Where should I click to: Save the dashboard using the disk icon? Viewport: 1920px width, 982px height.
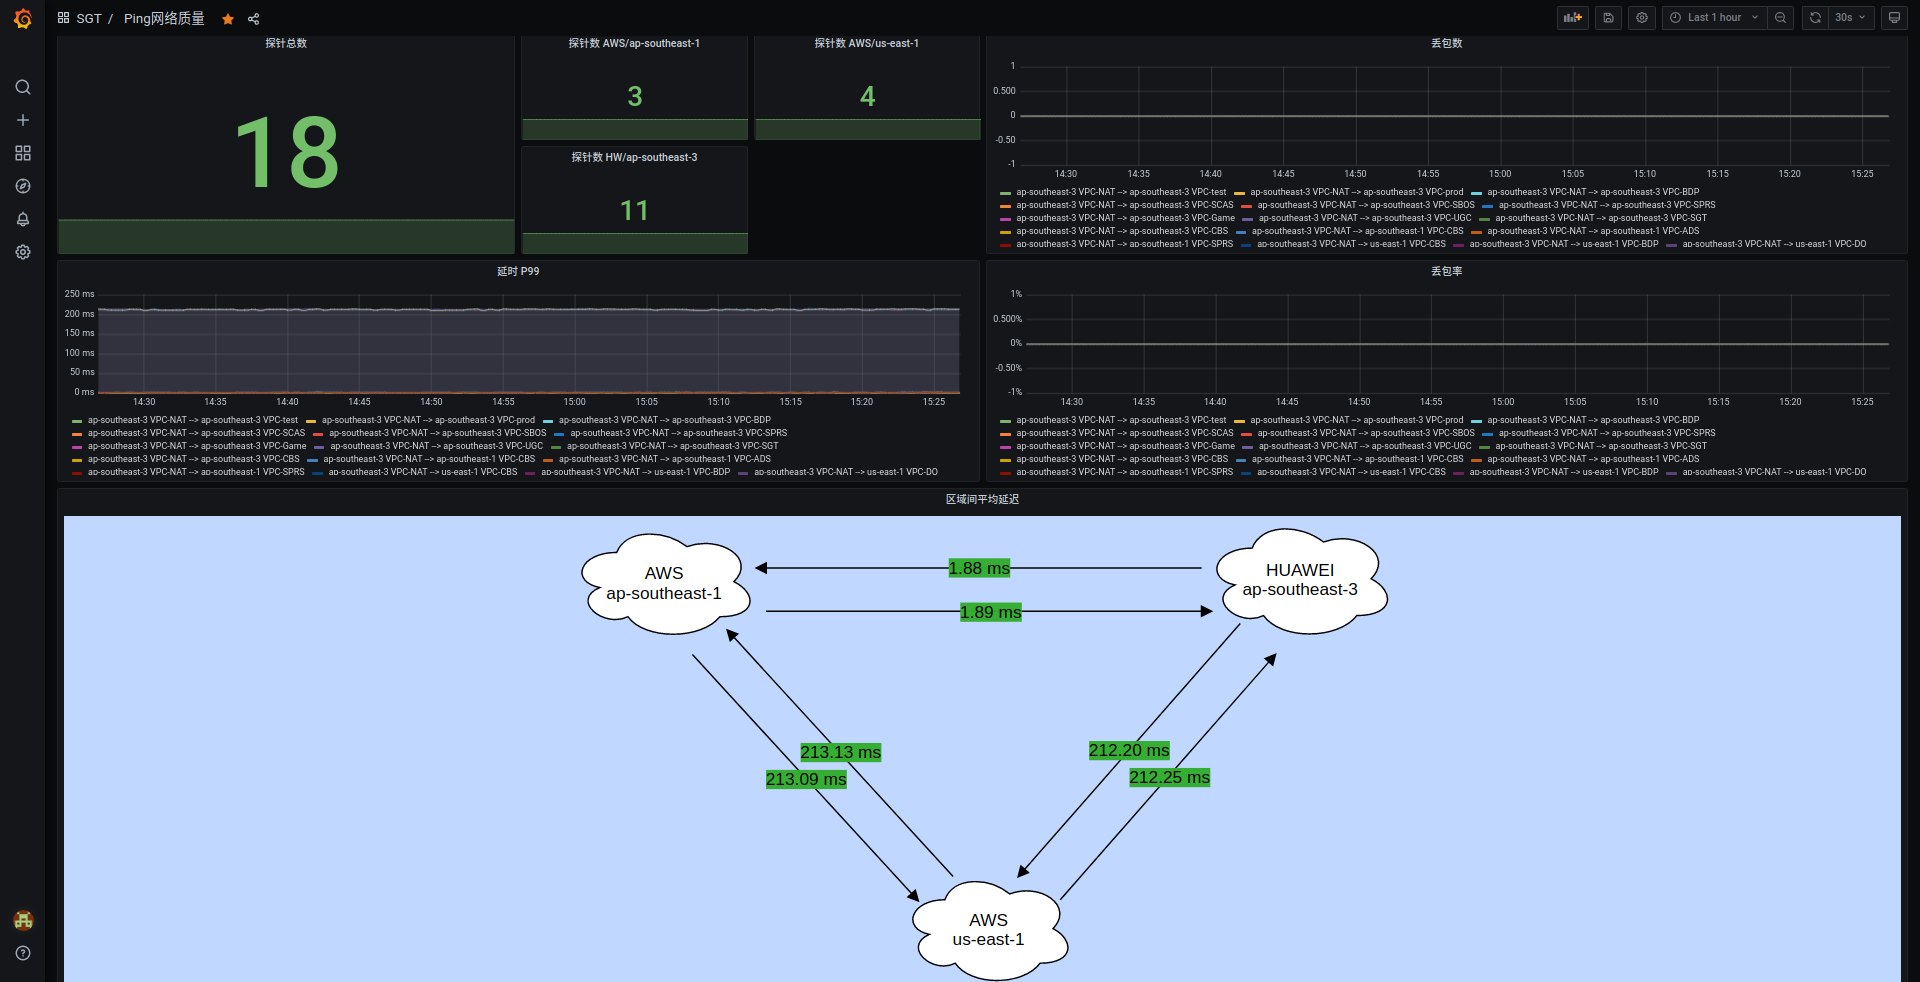pos(1607,17)
